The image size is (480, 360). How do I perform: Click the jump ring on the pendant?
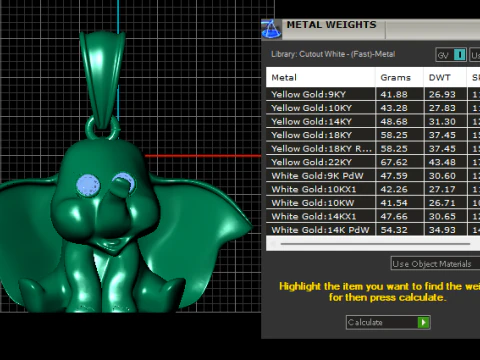click(x=102, y=129)
